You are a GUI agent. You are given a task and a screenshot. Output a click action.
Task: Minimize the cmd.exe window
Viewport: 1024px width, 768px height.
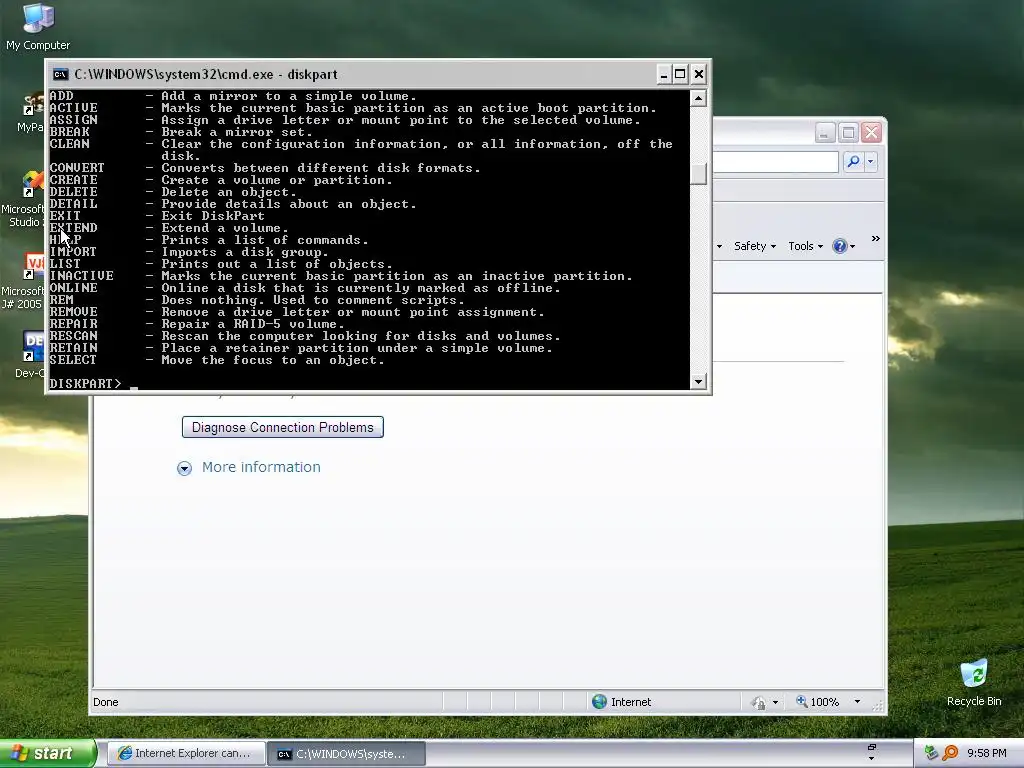tap(664, 74)
